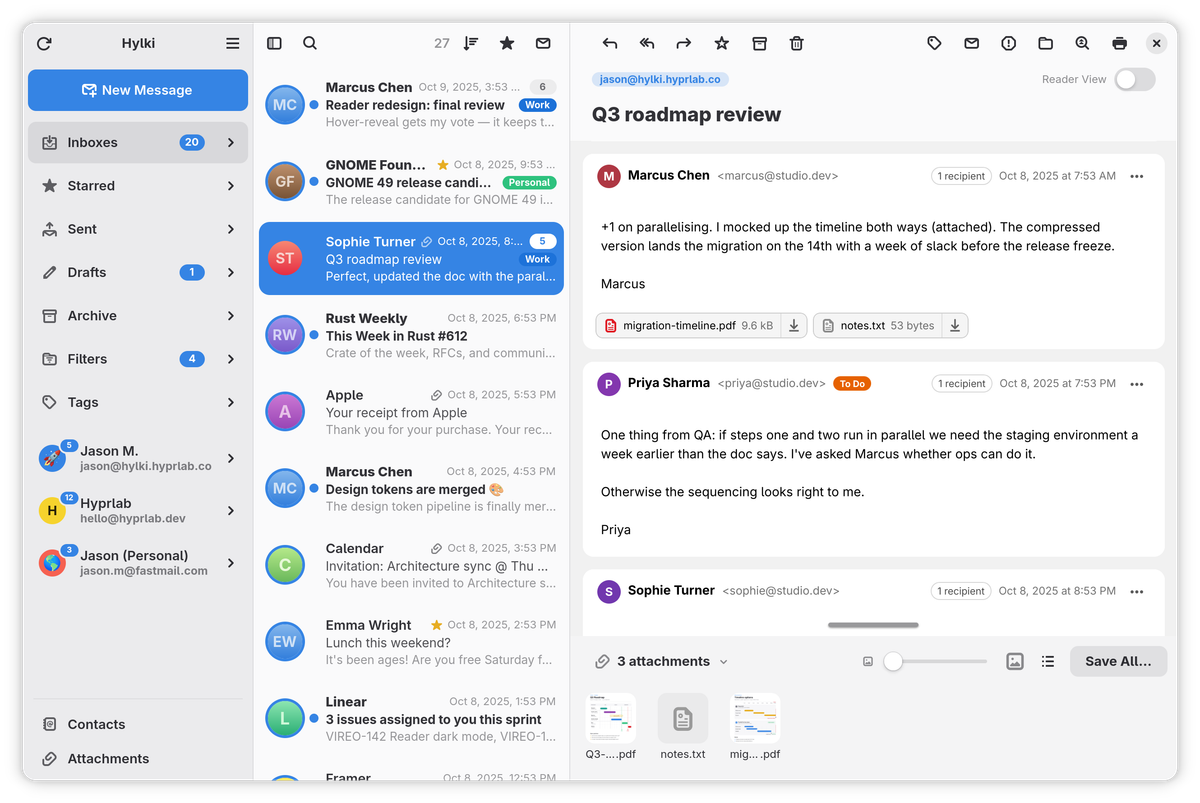Open the Rust Weekly email
The image size is (1200, 803).
[x=411, y=335]
